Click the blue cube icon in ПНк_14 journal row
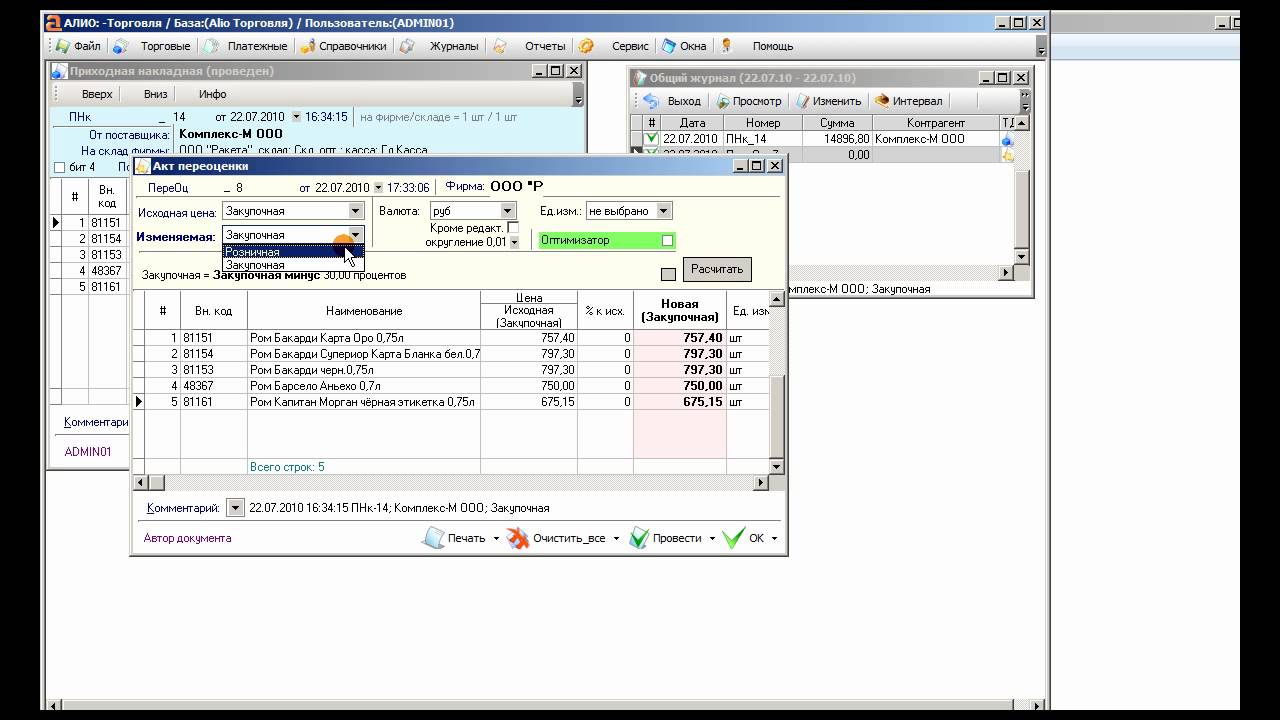Viewport: 1280px width, 720px height. 1007,140
